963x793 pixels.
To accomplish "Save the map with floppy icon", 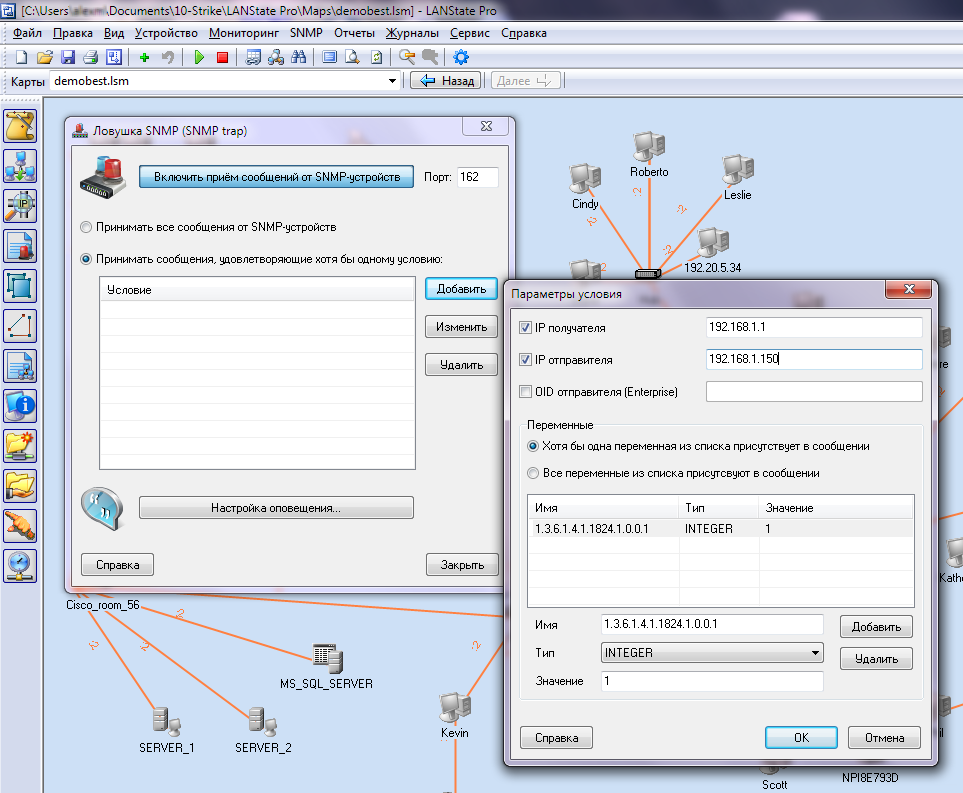I will click(x=68, y=57).
